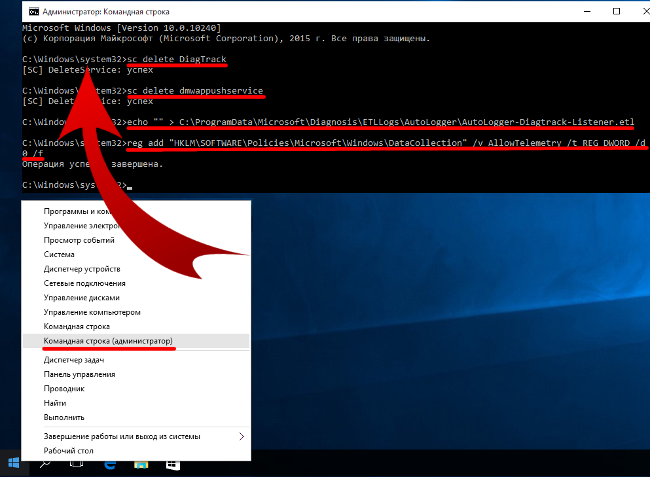650x477 pixels.
Task: Open "Диспетчер задач" menu entry
Action: 136,360
